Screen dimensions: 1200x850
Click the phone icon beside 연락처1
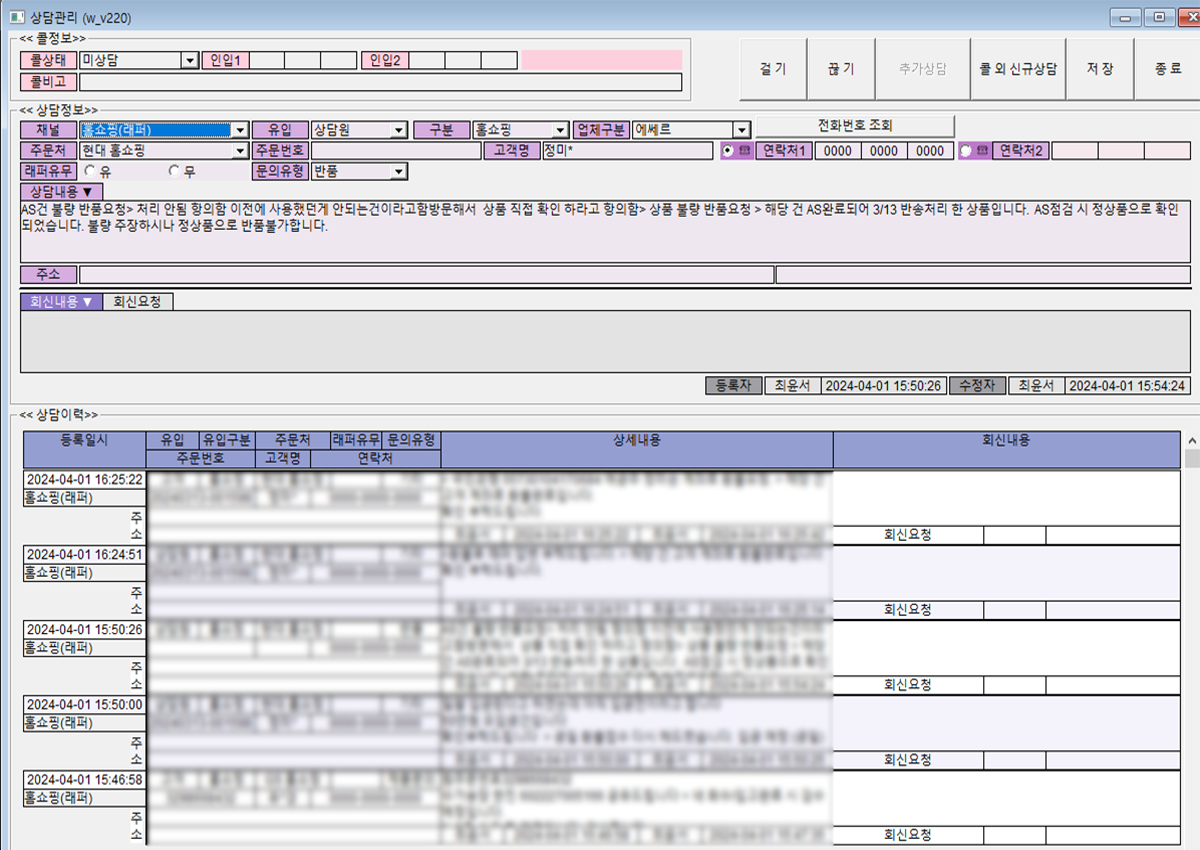click(x=744, y=151)
